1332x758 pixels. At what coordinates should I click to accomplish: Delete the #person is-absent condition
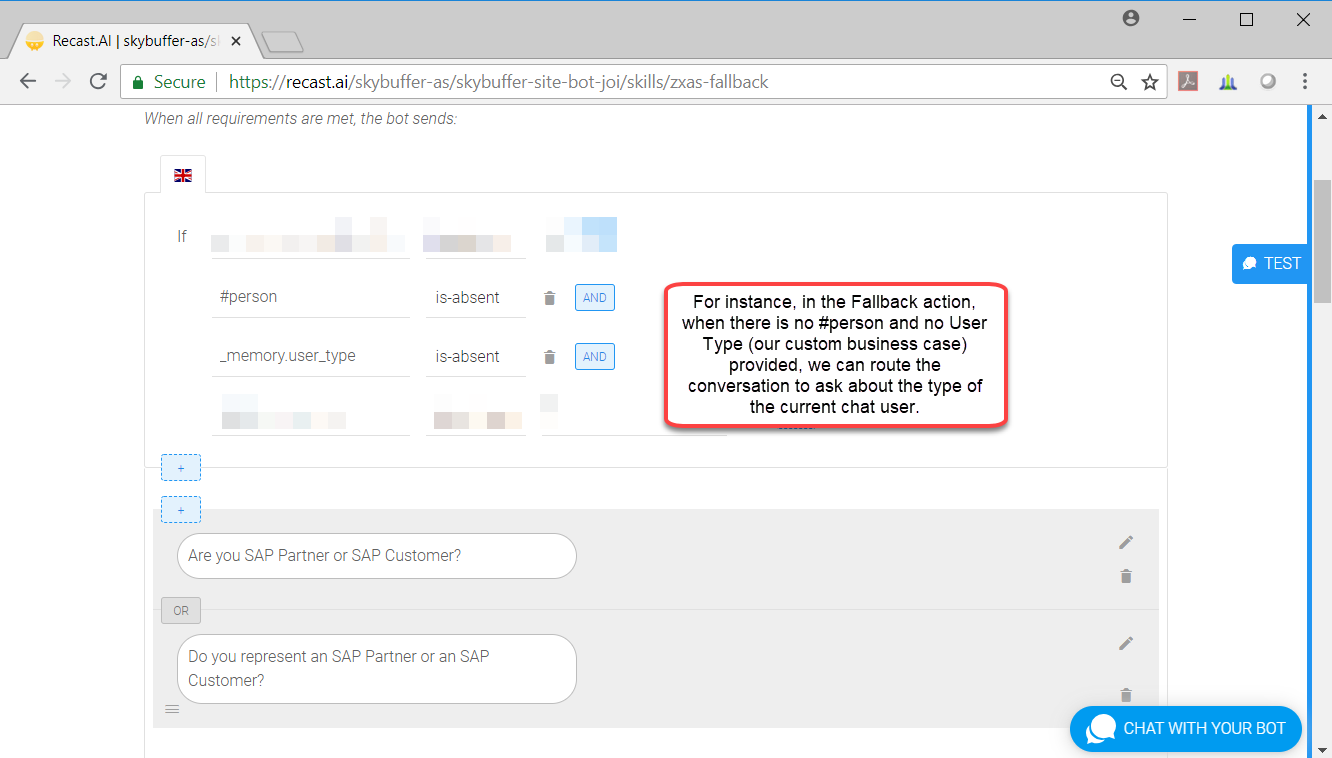[x=549, y=298]
